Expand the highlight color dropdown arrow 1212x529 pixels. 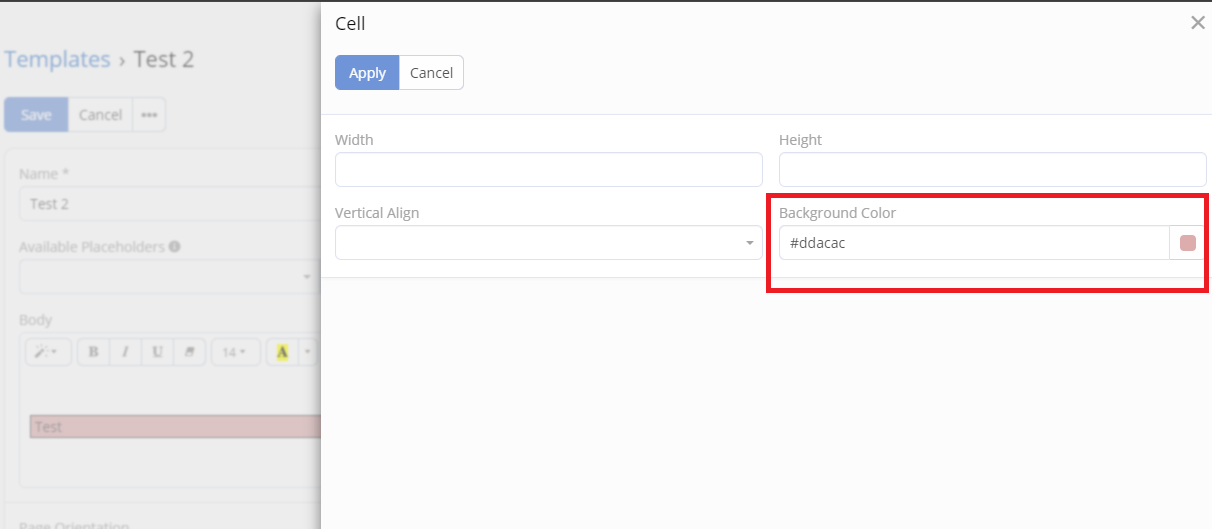tap(308, 352)
